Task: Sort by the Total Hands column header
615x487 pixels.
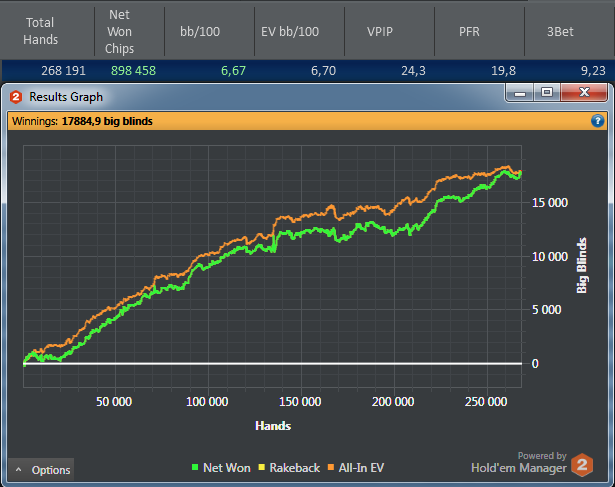Action: coord(41,31)
